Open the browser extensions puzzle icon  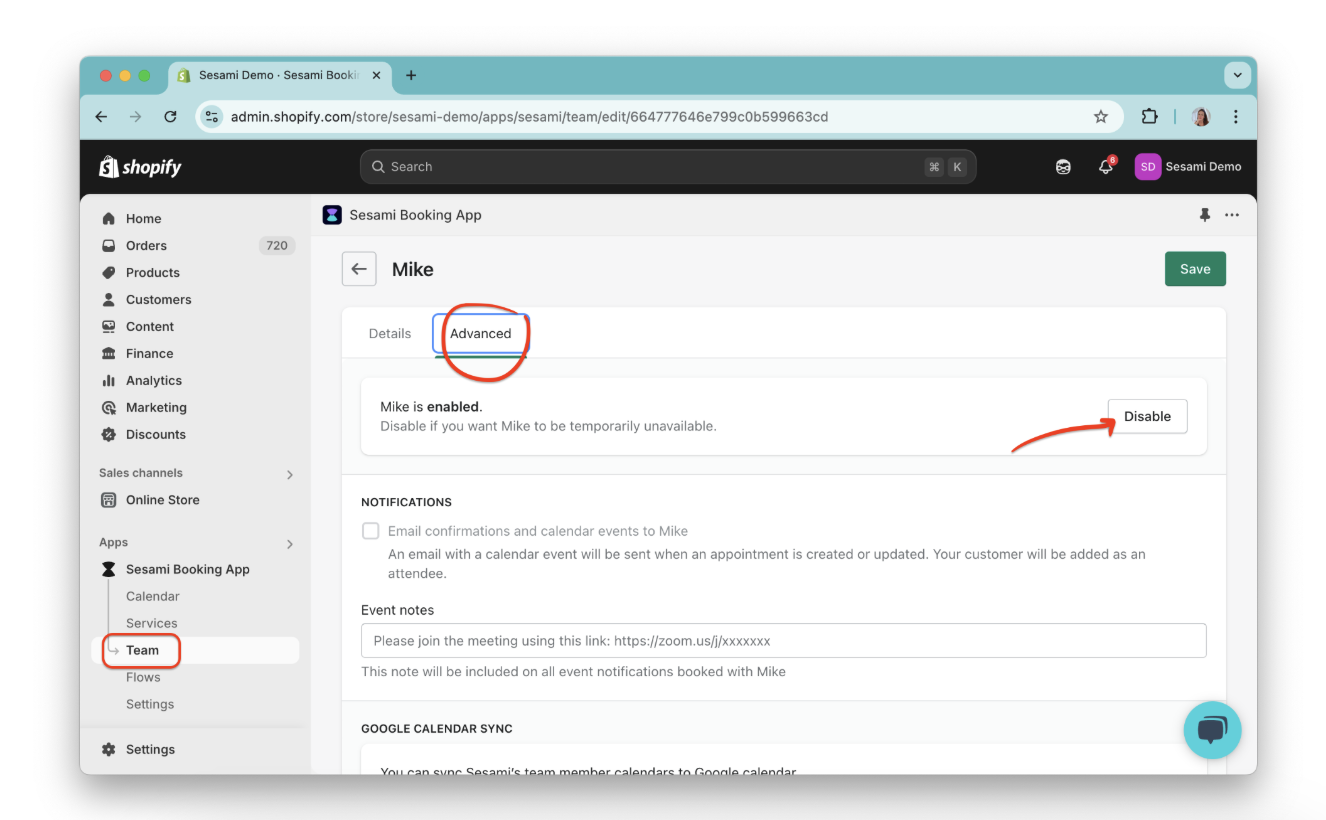coord(1149,117)
